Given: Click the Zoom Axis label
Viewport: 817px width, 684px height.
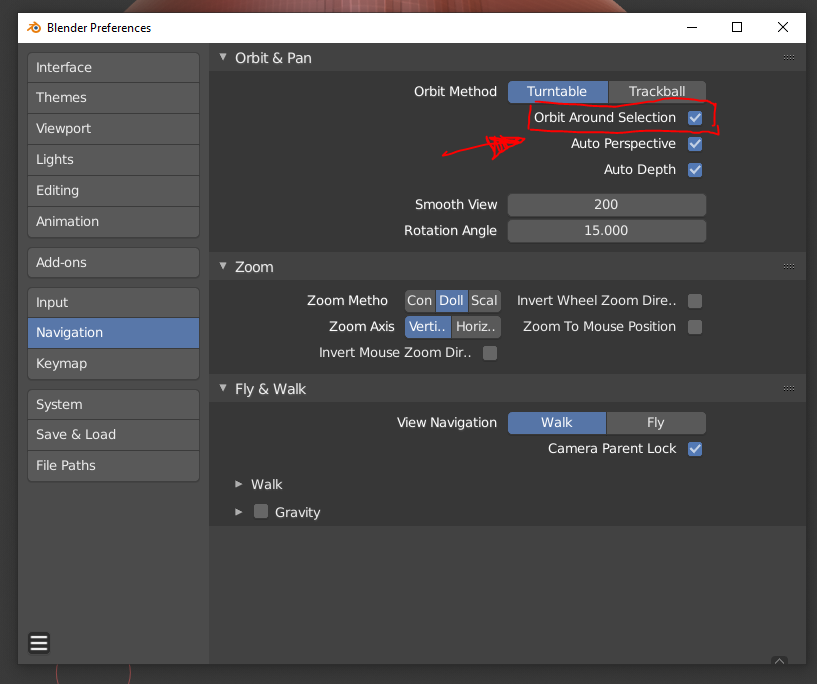Looking at the screenshot, I should click(362, 327).
